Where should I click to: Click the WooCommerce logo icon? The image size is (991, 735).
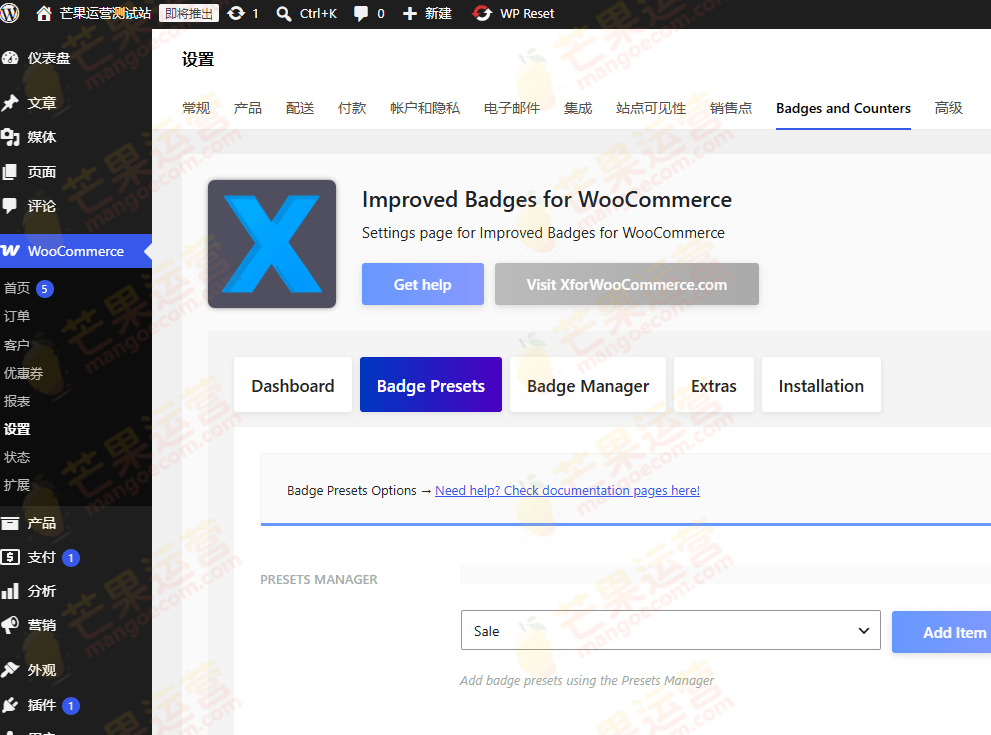click(10, 251)
